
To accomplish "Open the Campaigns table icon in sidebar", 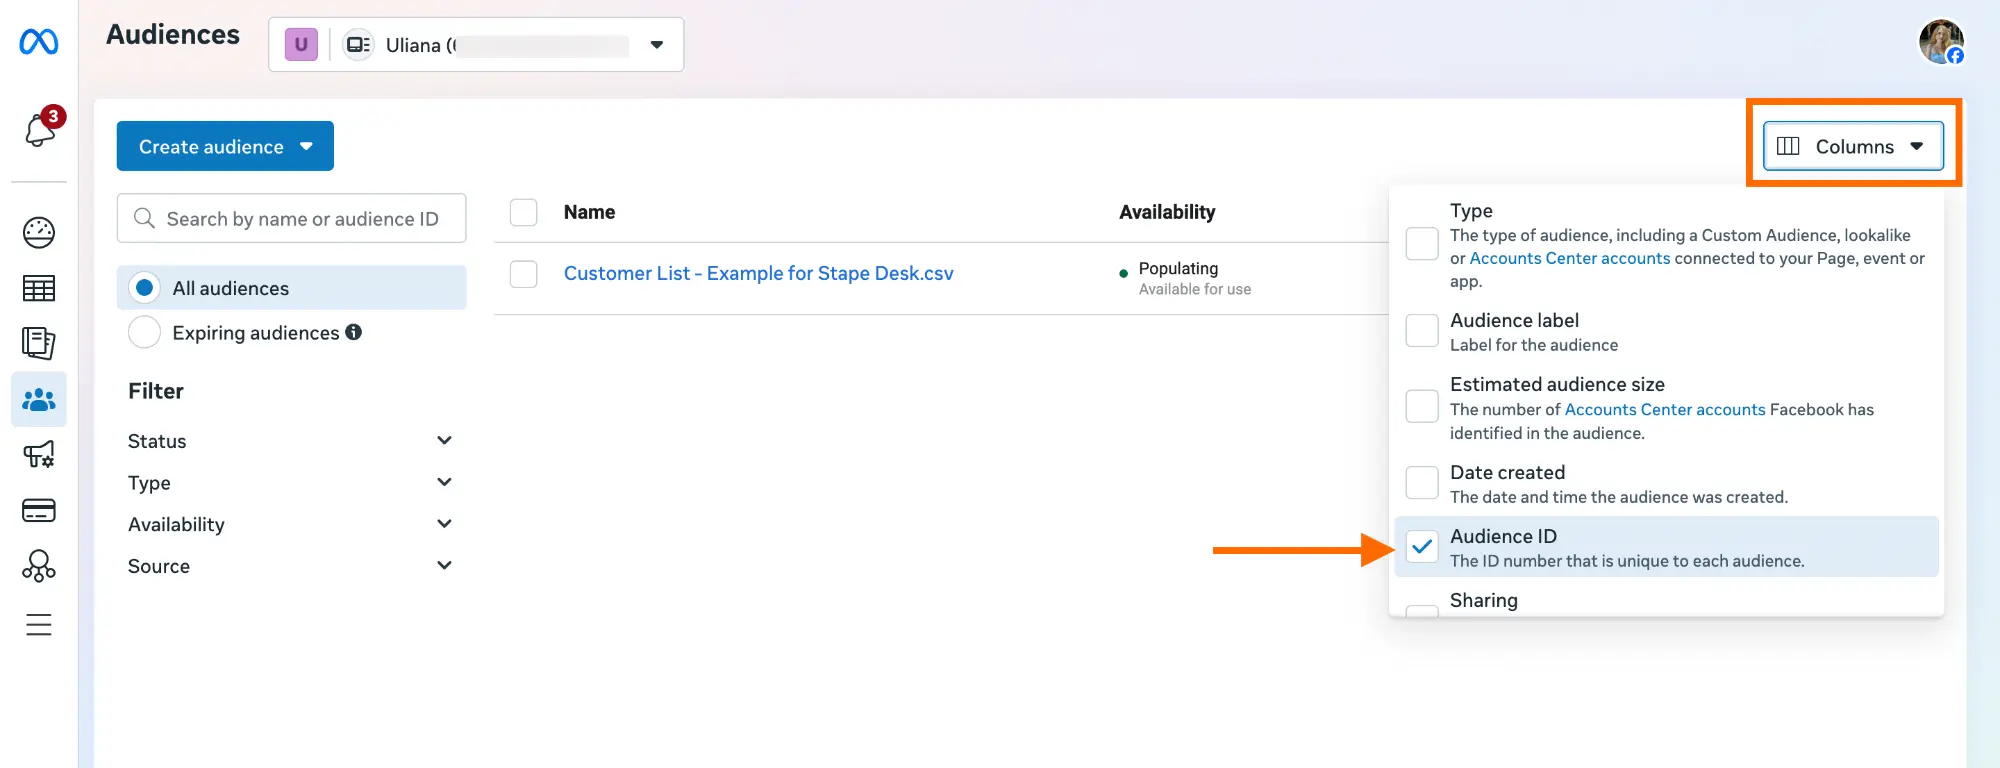I will 38,288.
